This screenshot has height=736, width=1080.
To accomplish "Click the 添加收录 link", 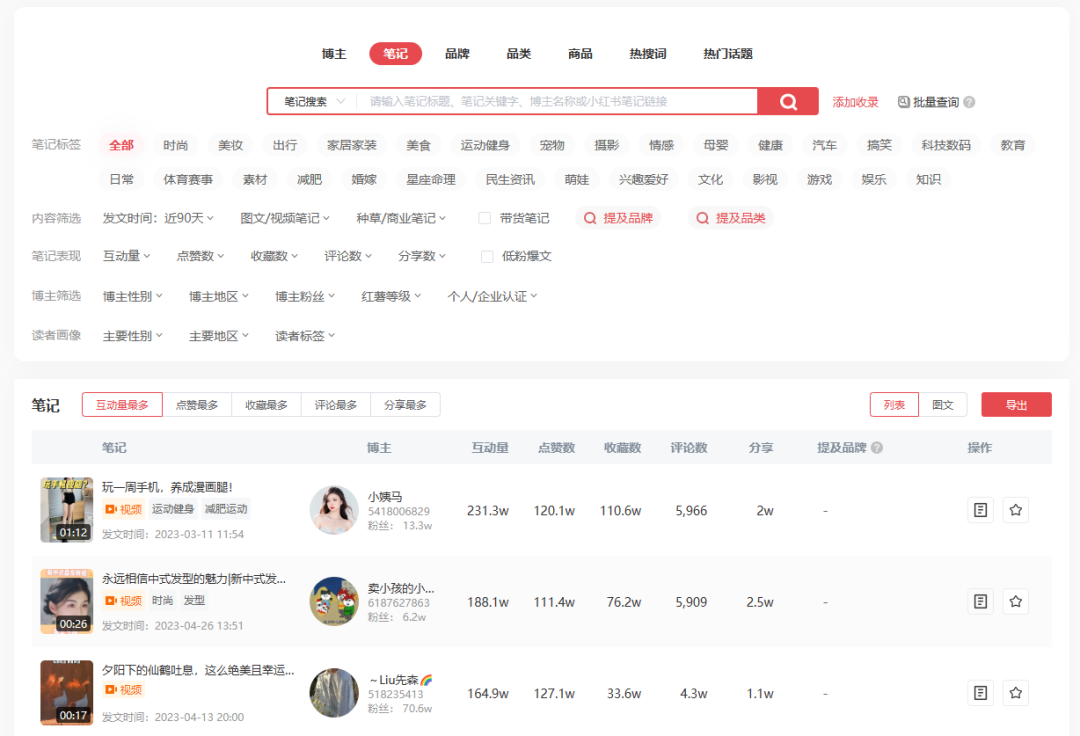I will [x=855, y=101].
